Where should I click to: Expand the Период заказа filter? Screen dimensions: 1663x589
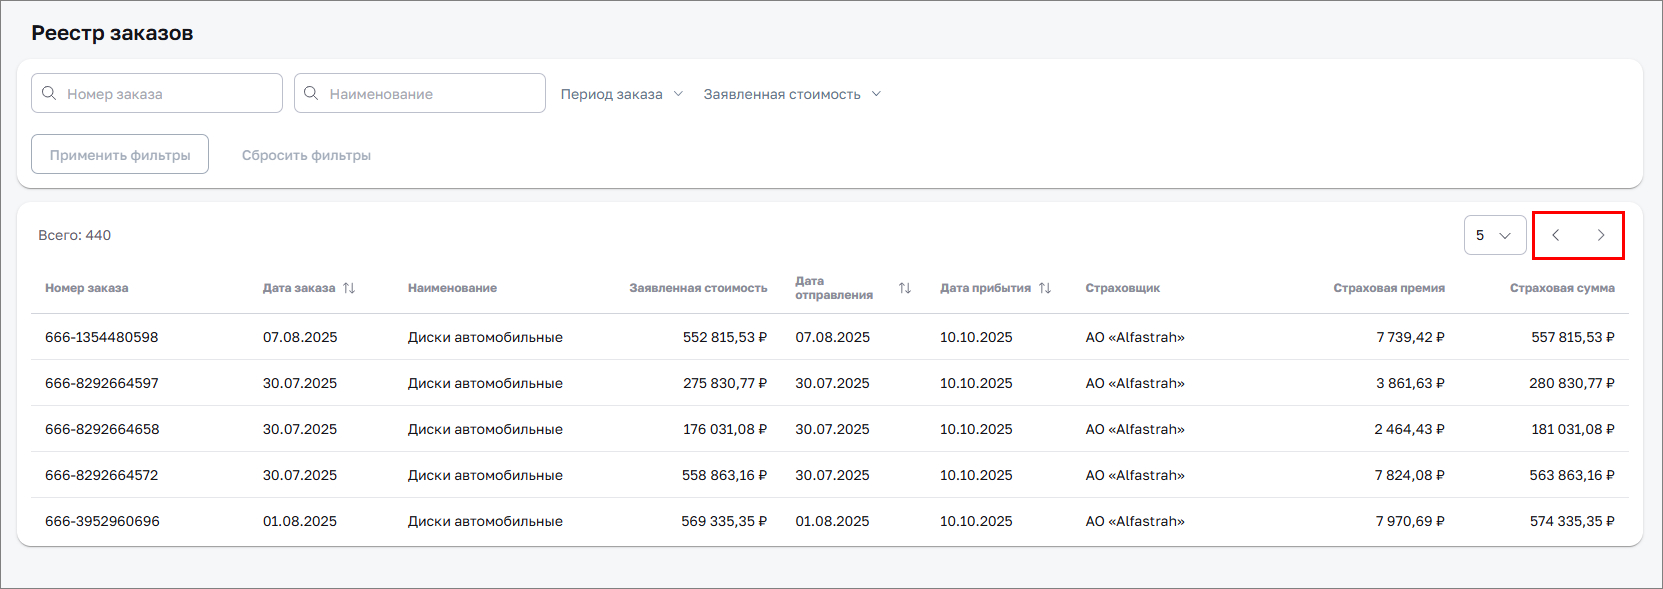(621, 94)
